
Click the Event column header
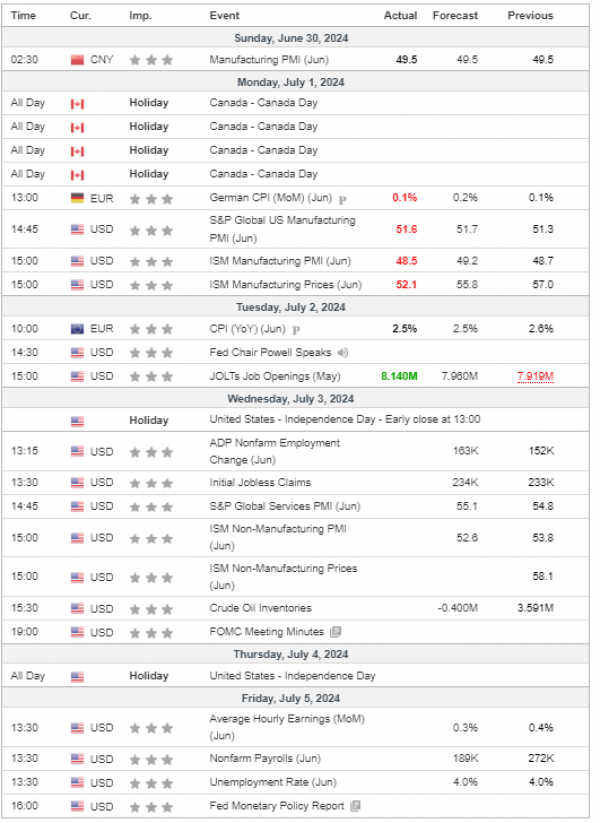click(225, 15)
